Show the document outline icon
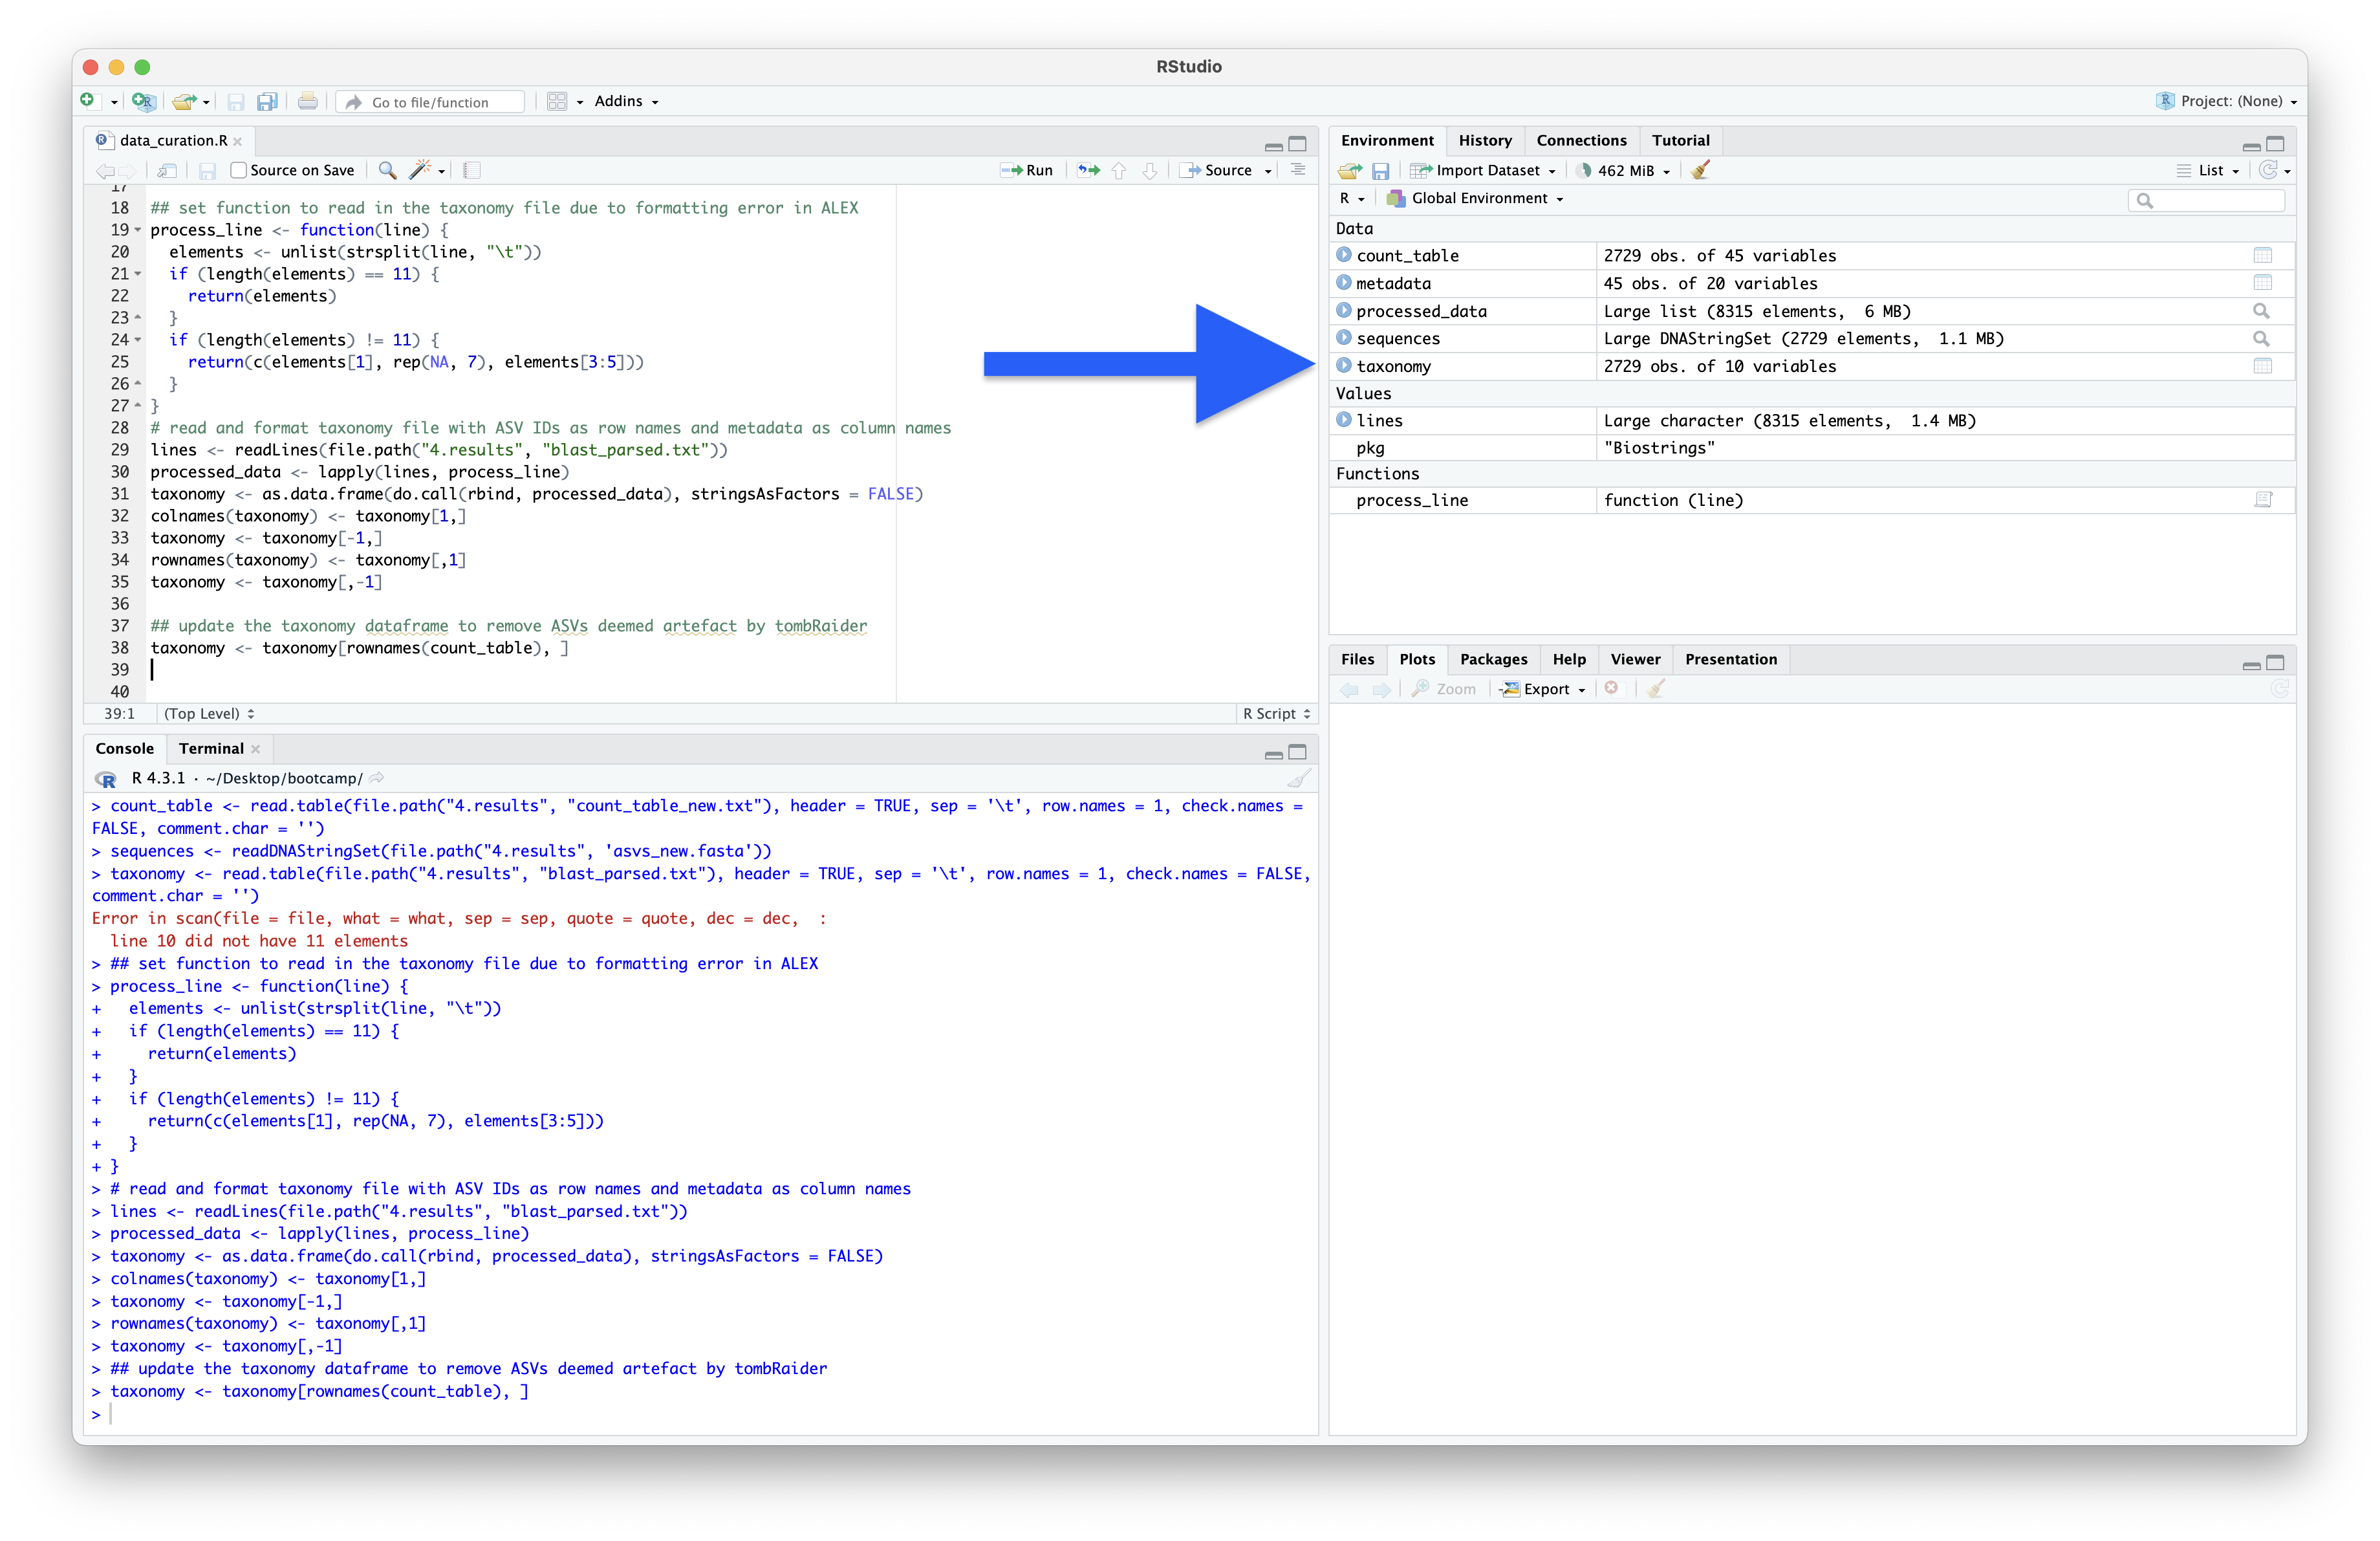This screenshot has width=2380, height=1541. pos(1298,170)
